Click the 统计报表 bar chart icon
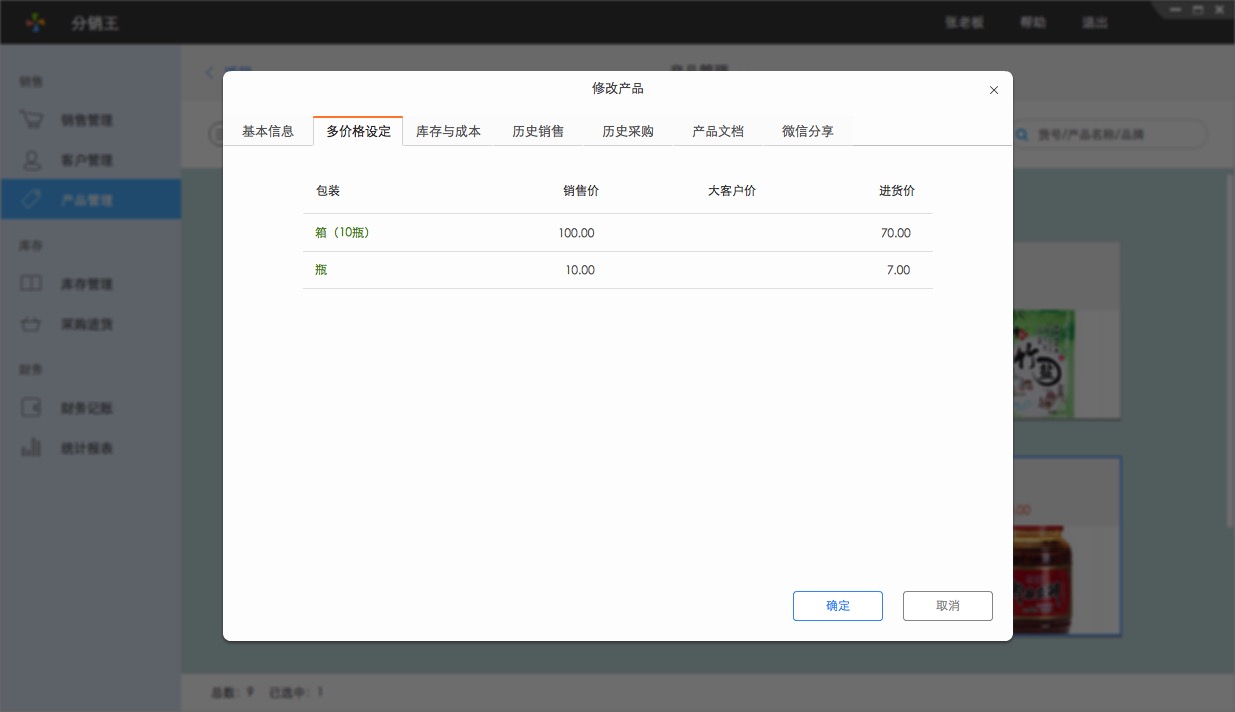 pyautogui.click(x=31, y=448)
